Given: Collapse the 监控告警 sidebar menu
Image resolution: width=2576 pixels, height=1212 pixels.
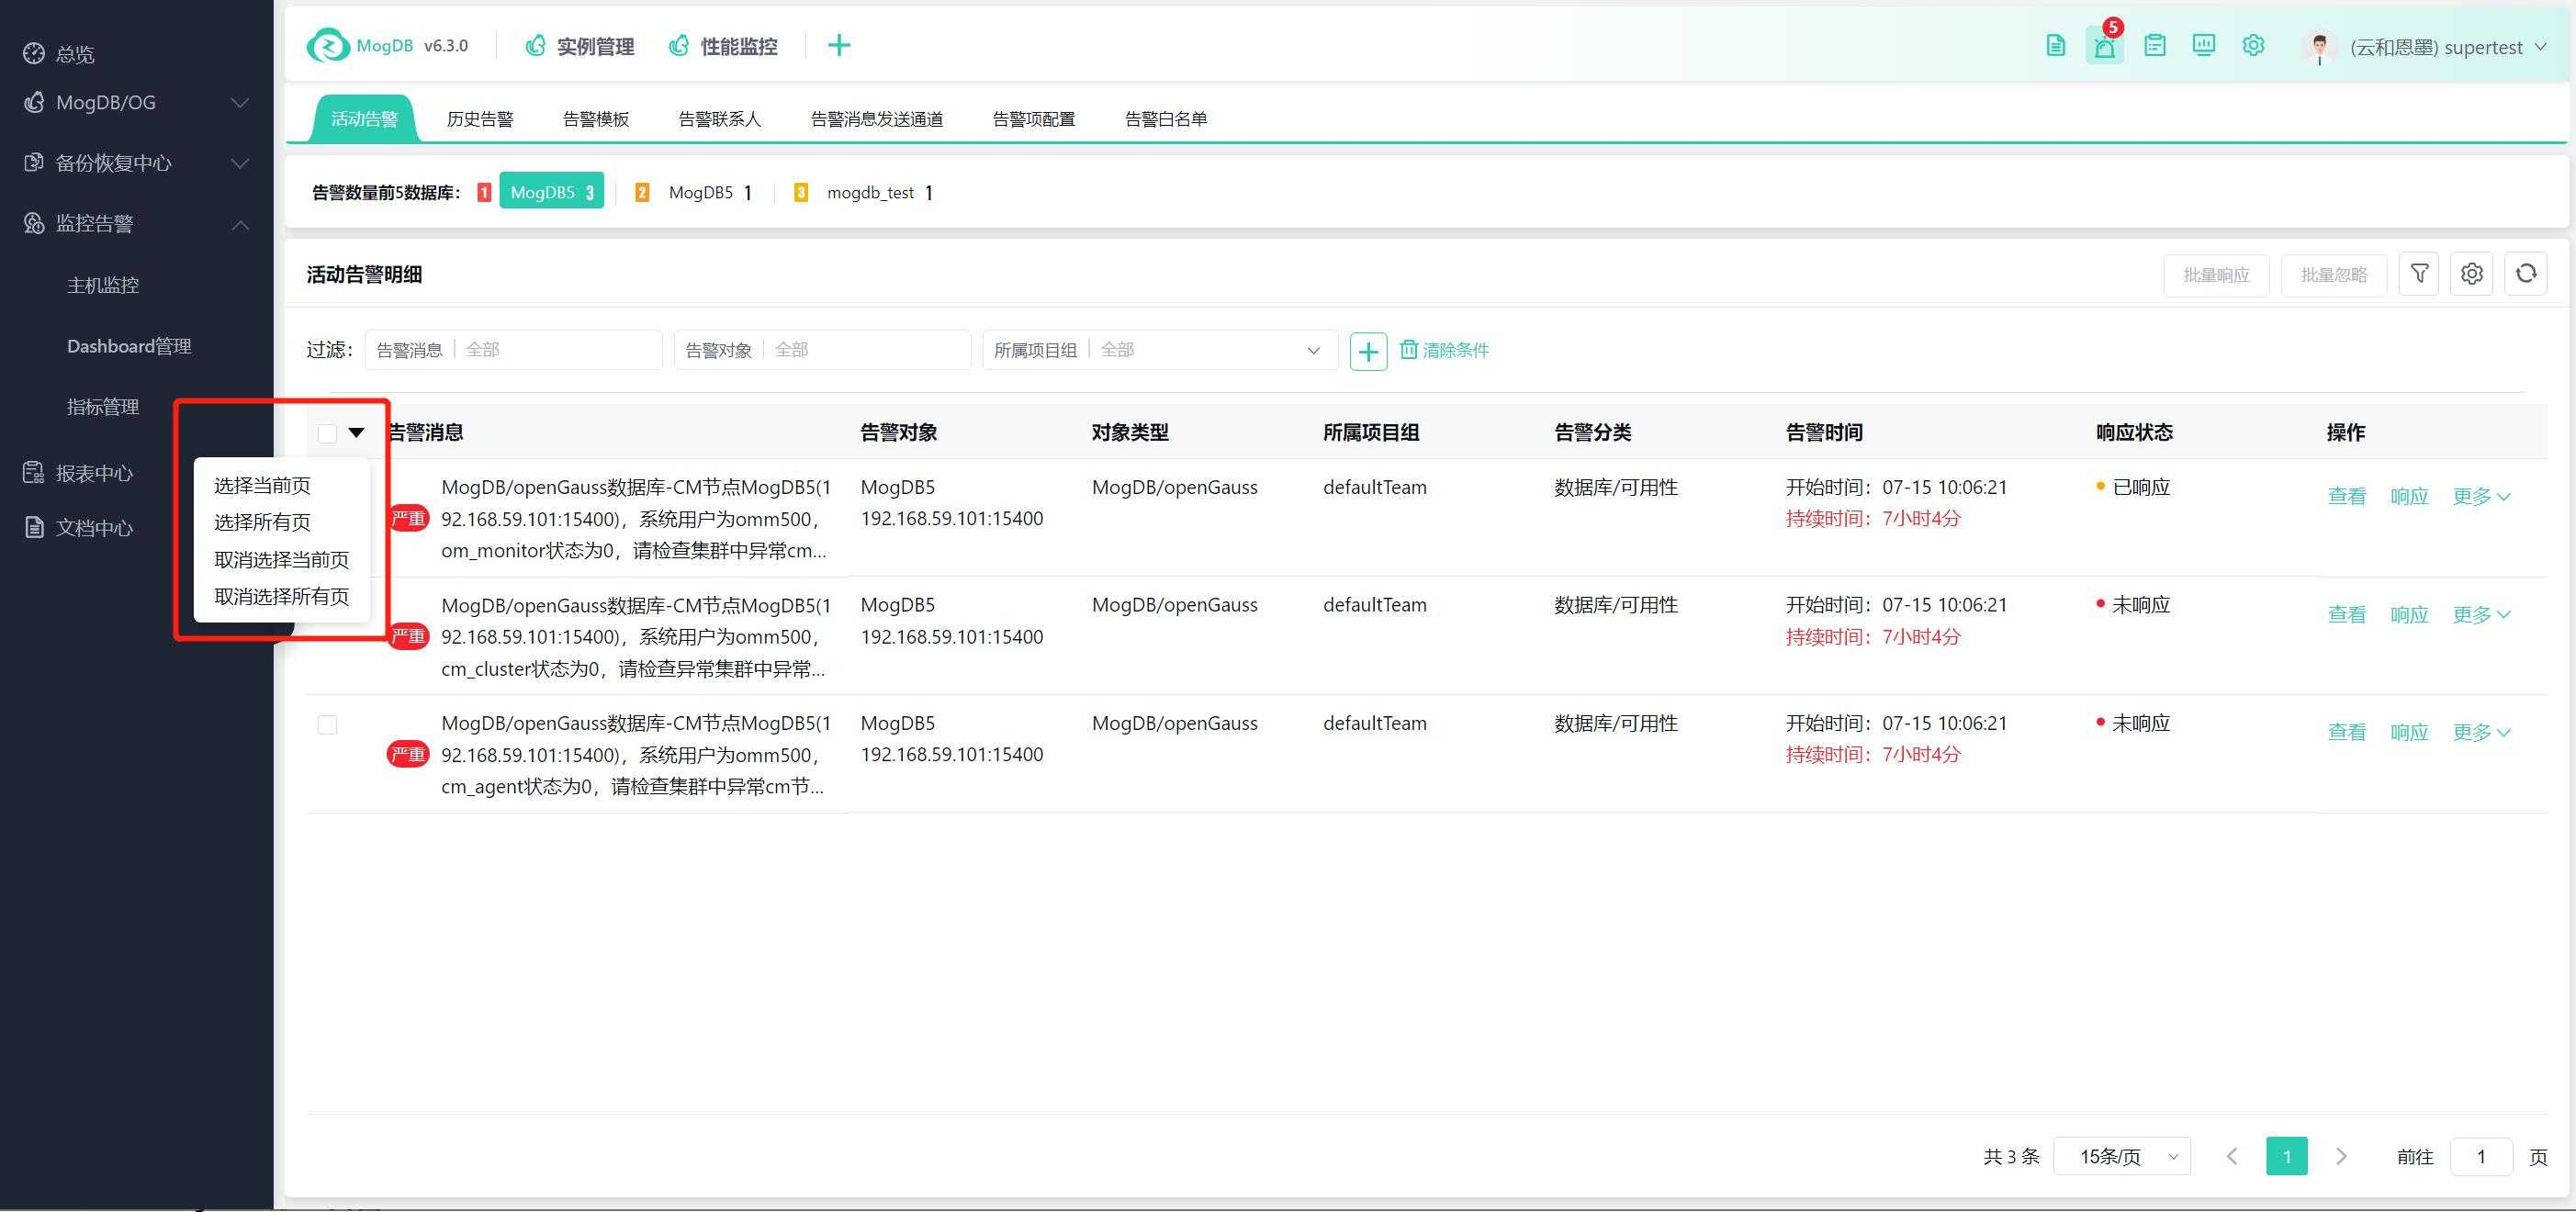Looking at the screenshot, I should coord(240,224).
